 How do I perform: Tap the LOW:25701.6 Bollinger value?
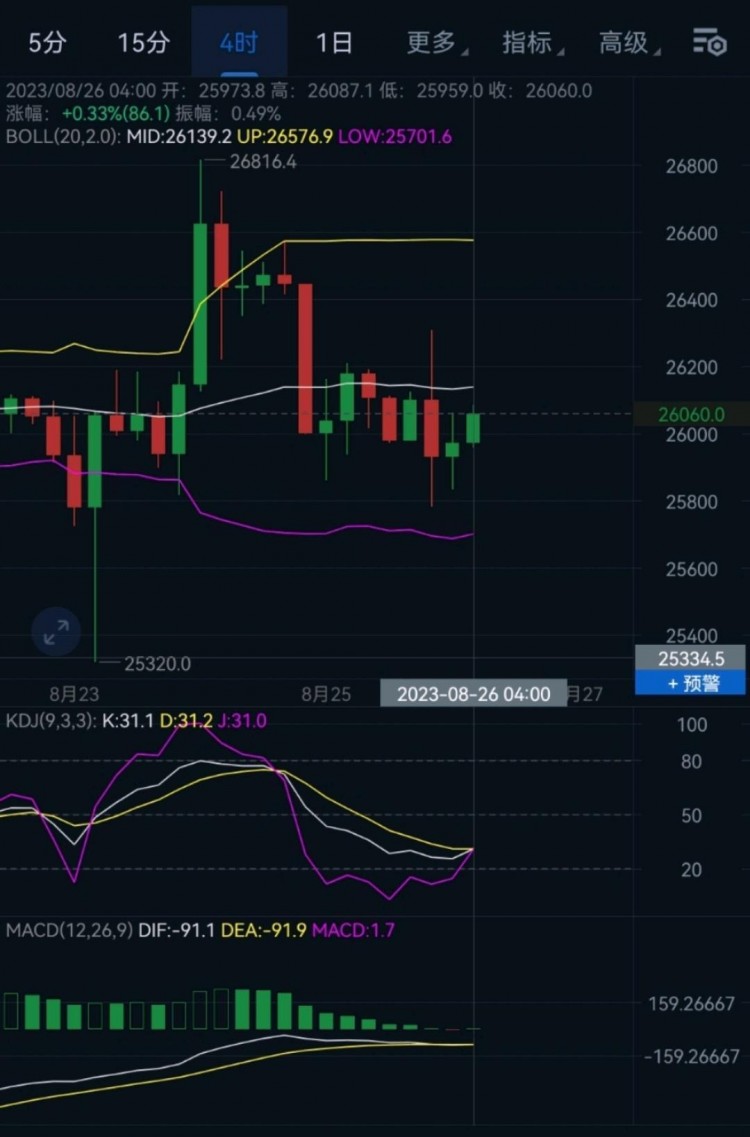tap(395, 136)
